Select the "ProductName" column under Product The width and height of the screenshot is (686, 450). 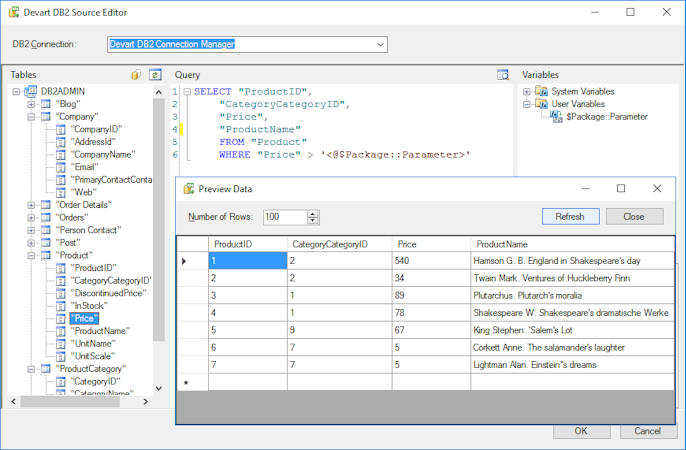99,331
